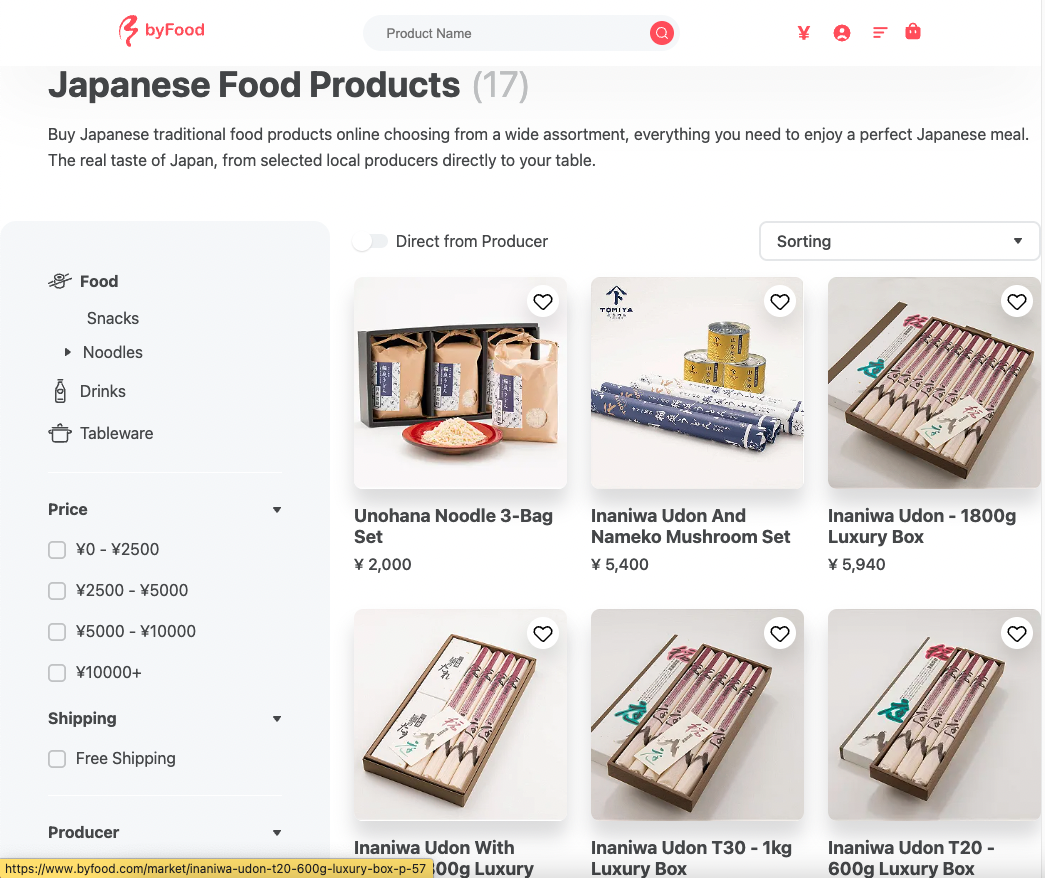Open the user account icon
The height and width of the screenshot is (878, 1045).
[842, 33]
